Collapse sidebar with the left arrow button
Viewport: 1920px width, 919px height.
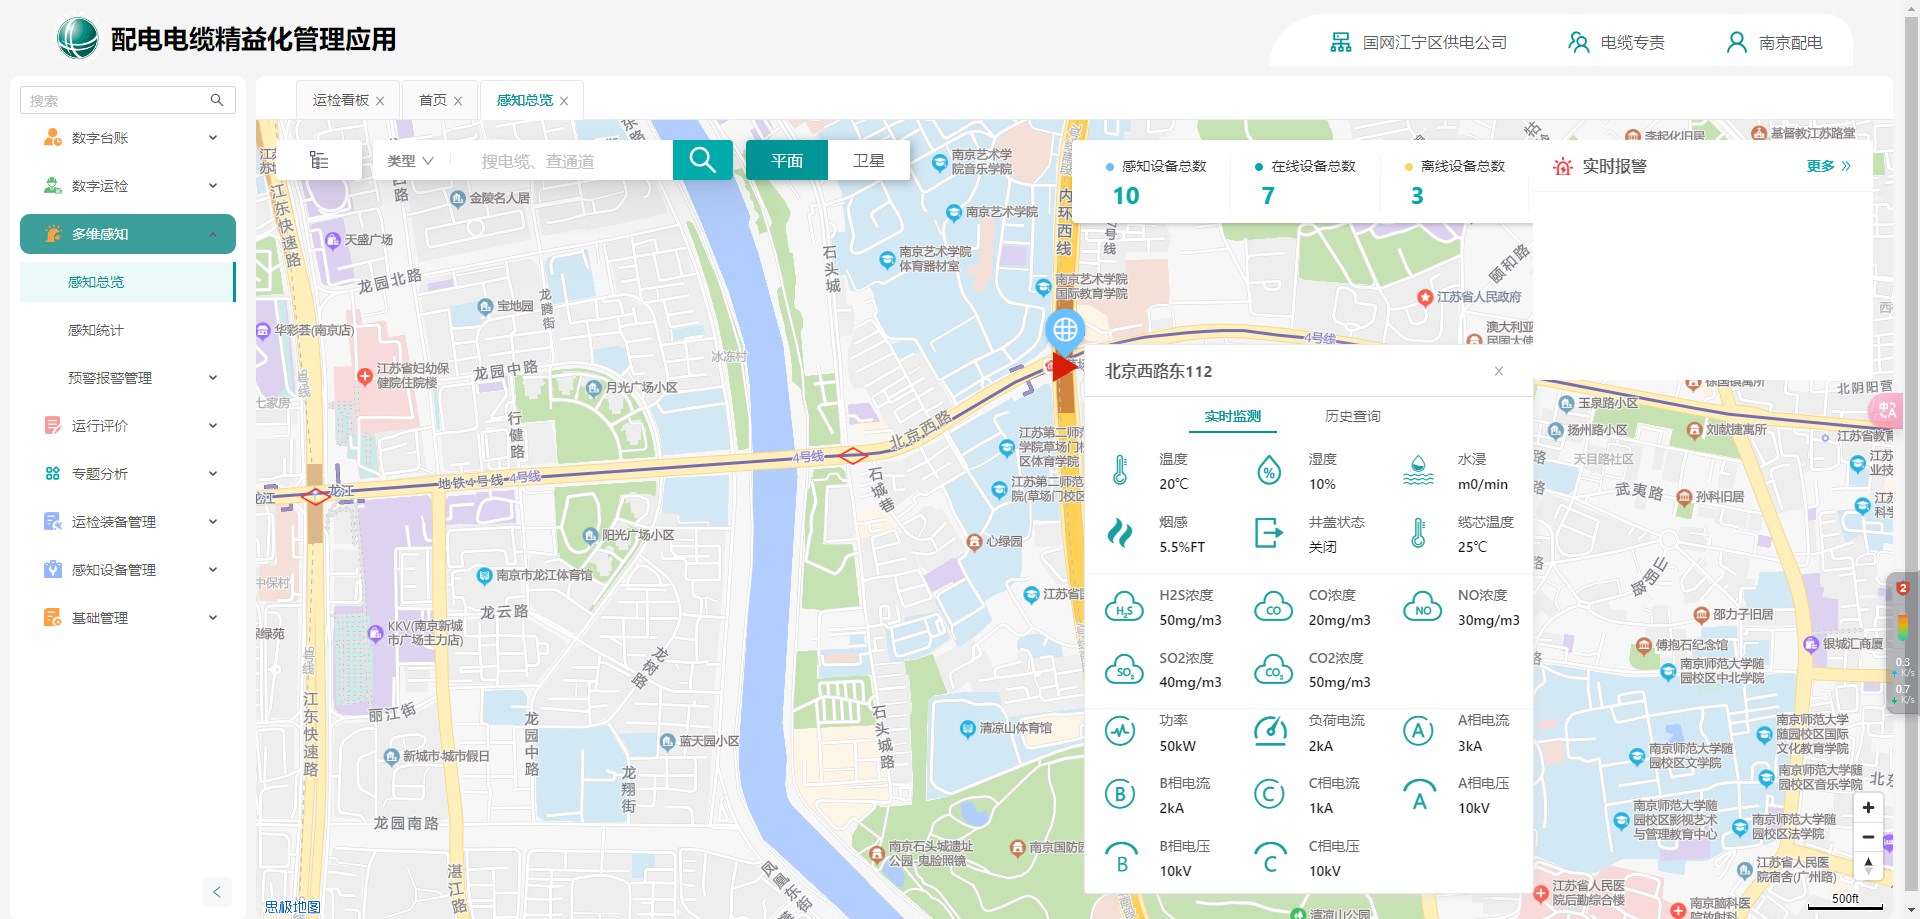[x=217, y=892]
